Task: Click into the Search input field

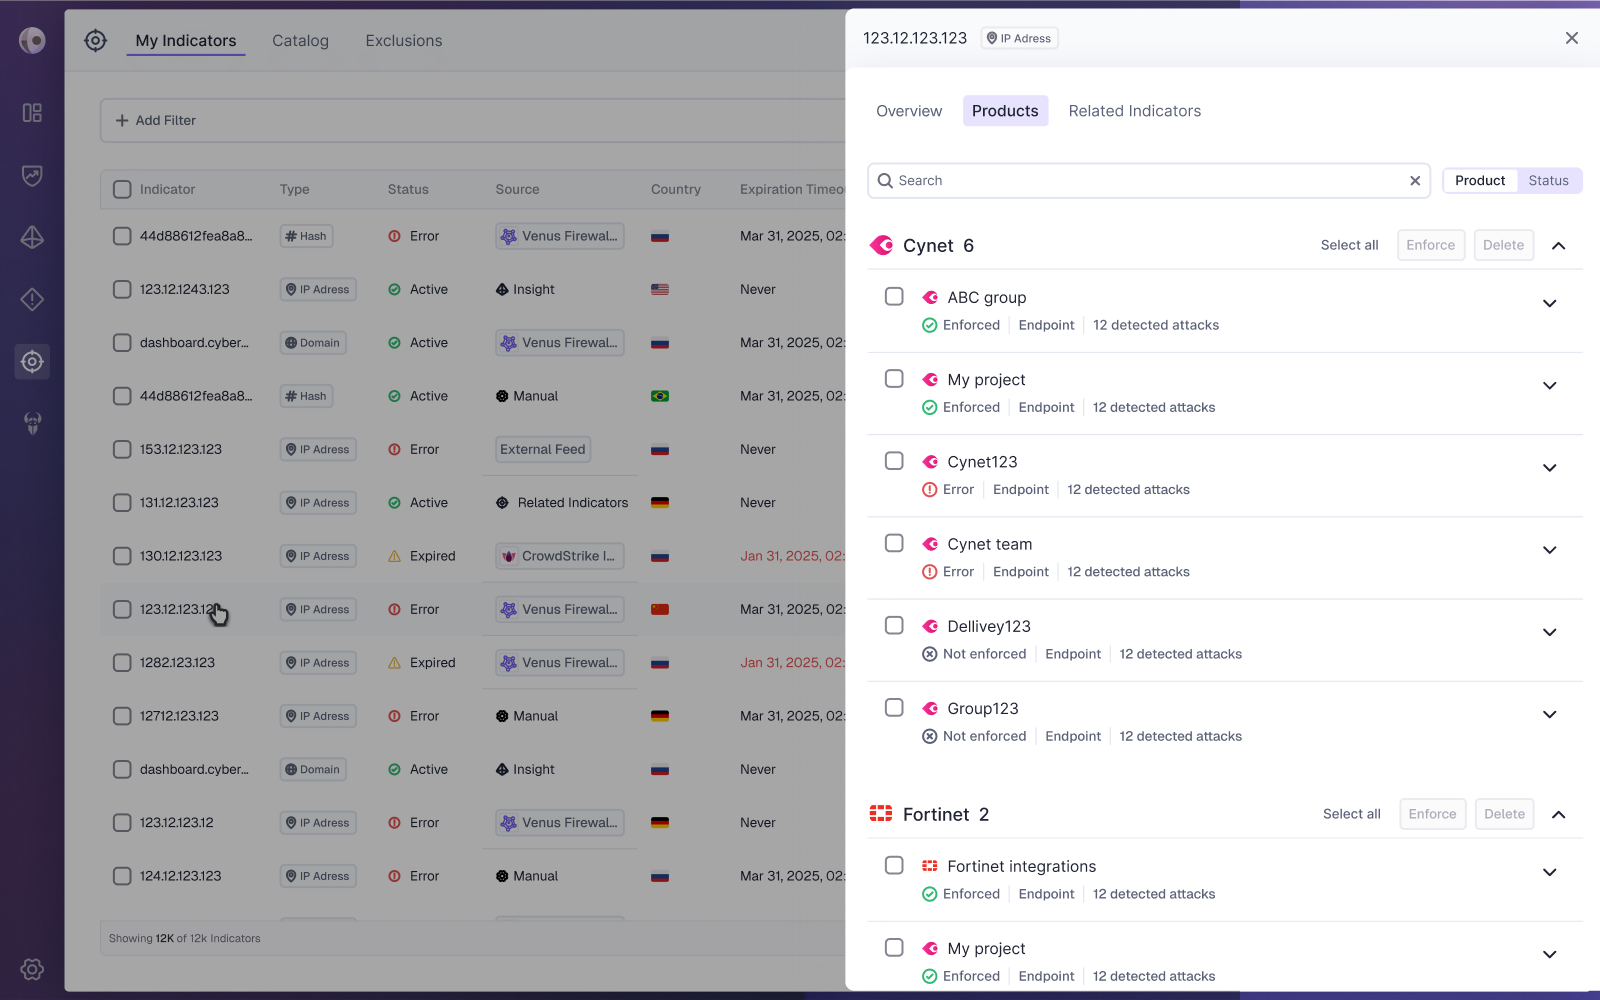Action: pos(1148,181)
